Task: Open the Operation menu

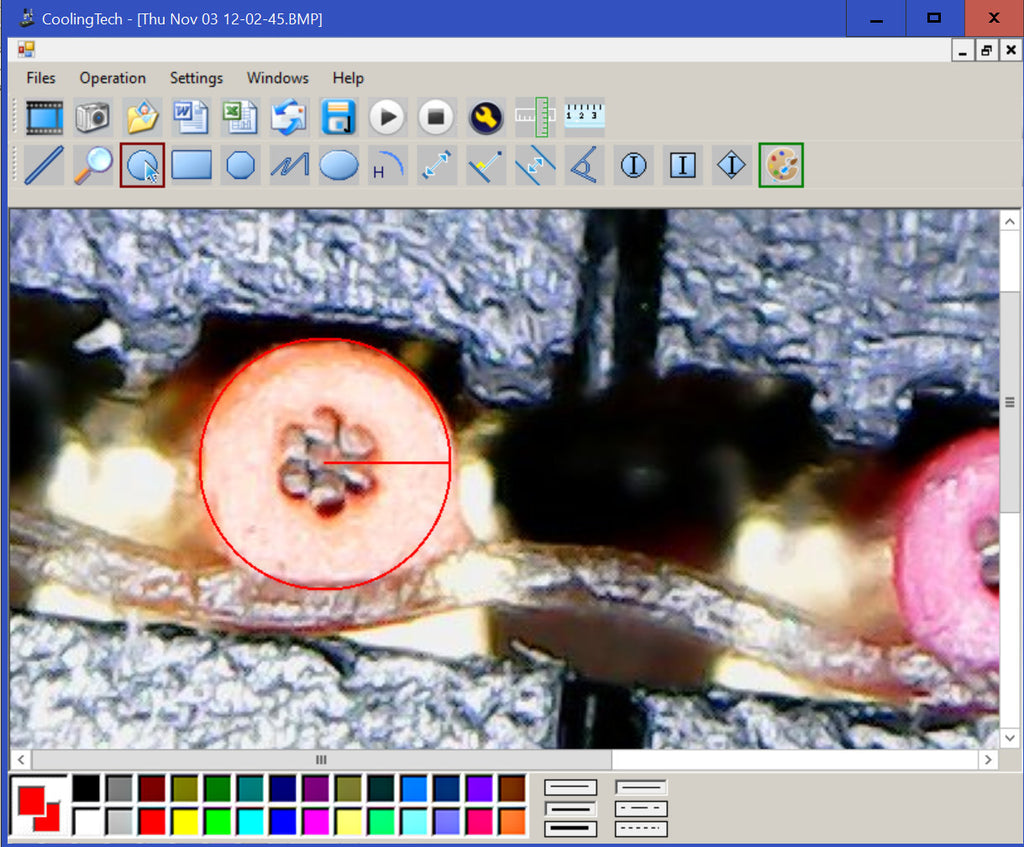Action: (113, 78)
